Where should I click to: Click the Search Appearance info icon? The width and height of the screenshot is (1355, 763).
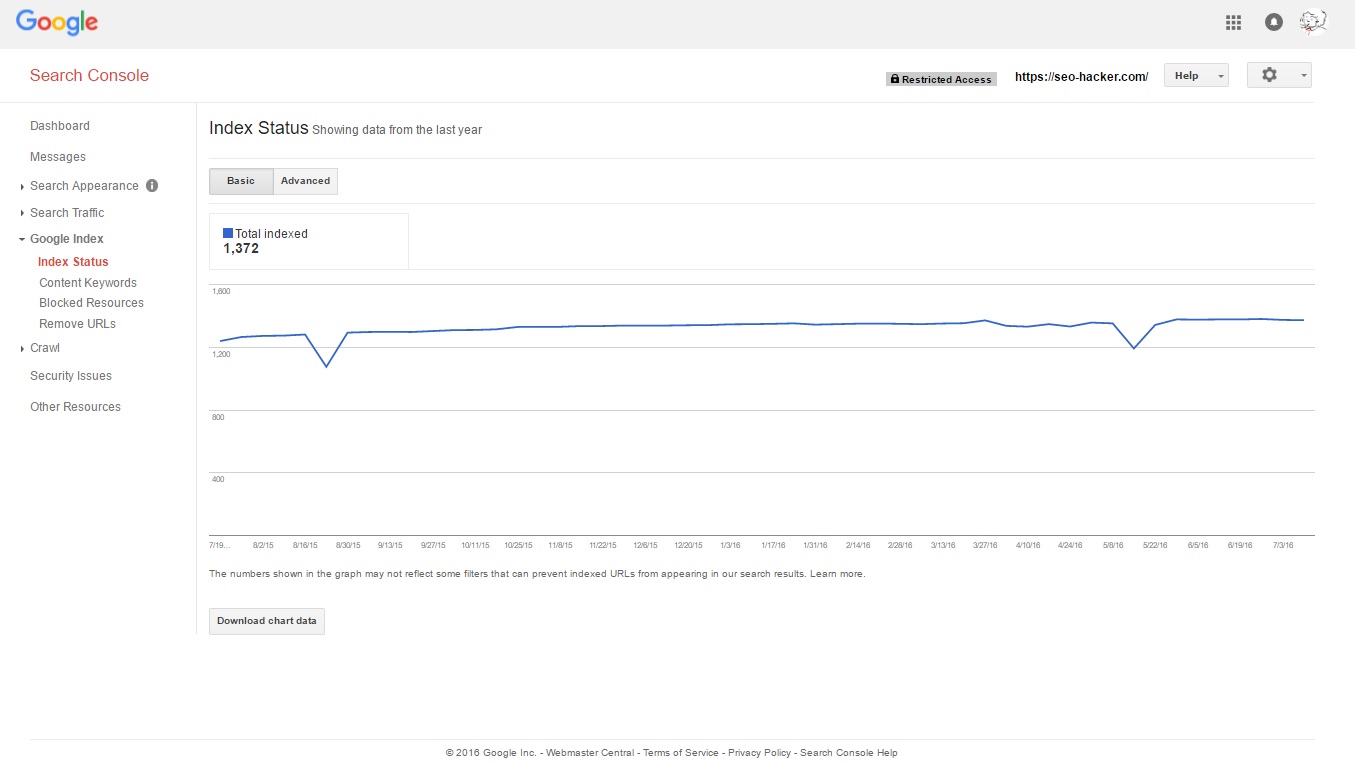[152, 185]
